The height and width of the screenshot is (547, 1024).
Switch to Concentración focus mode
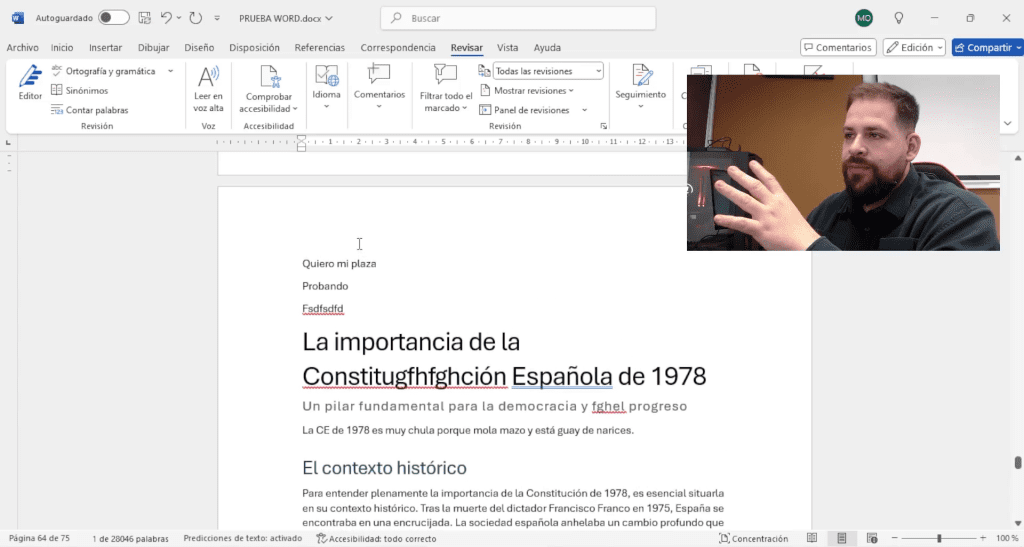(x=753, y=539)
